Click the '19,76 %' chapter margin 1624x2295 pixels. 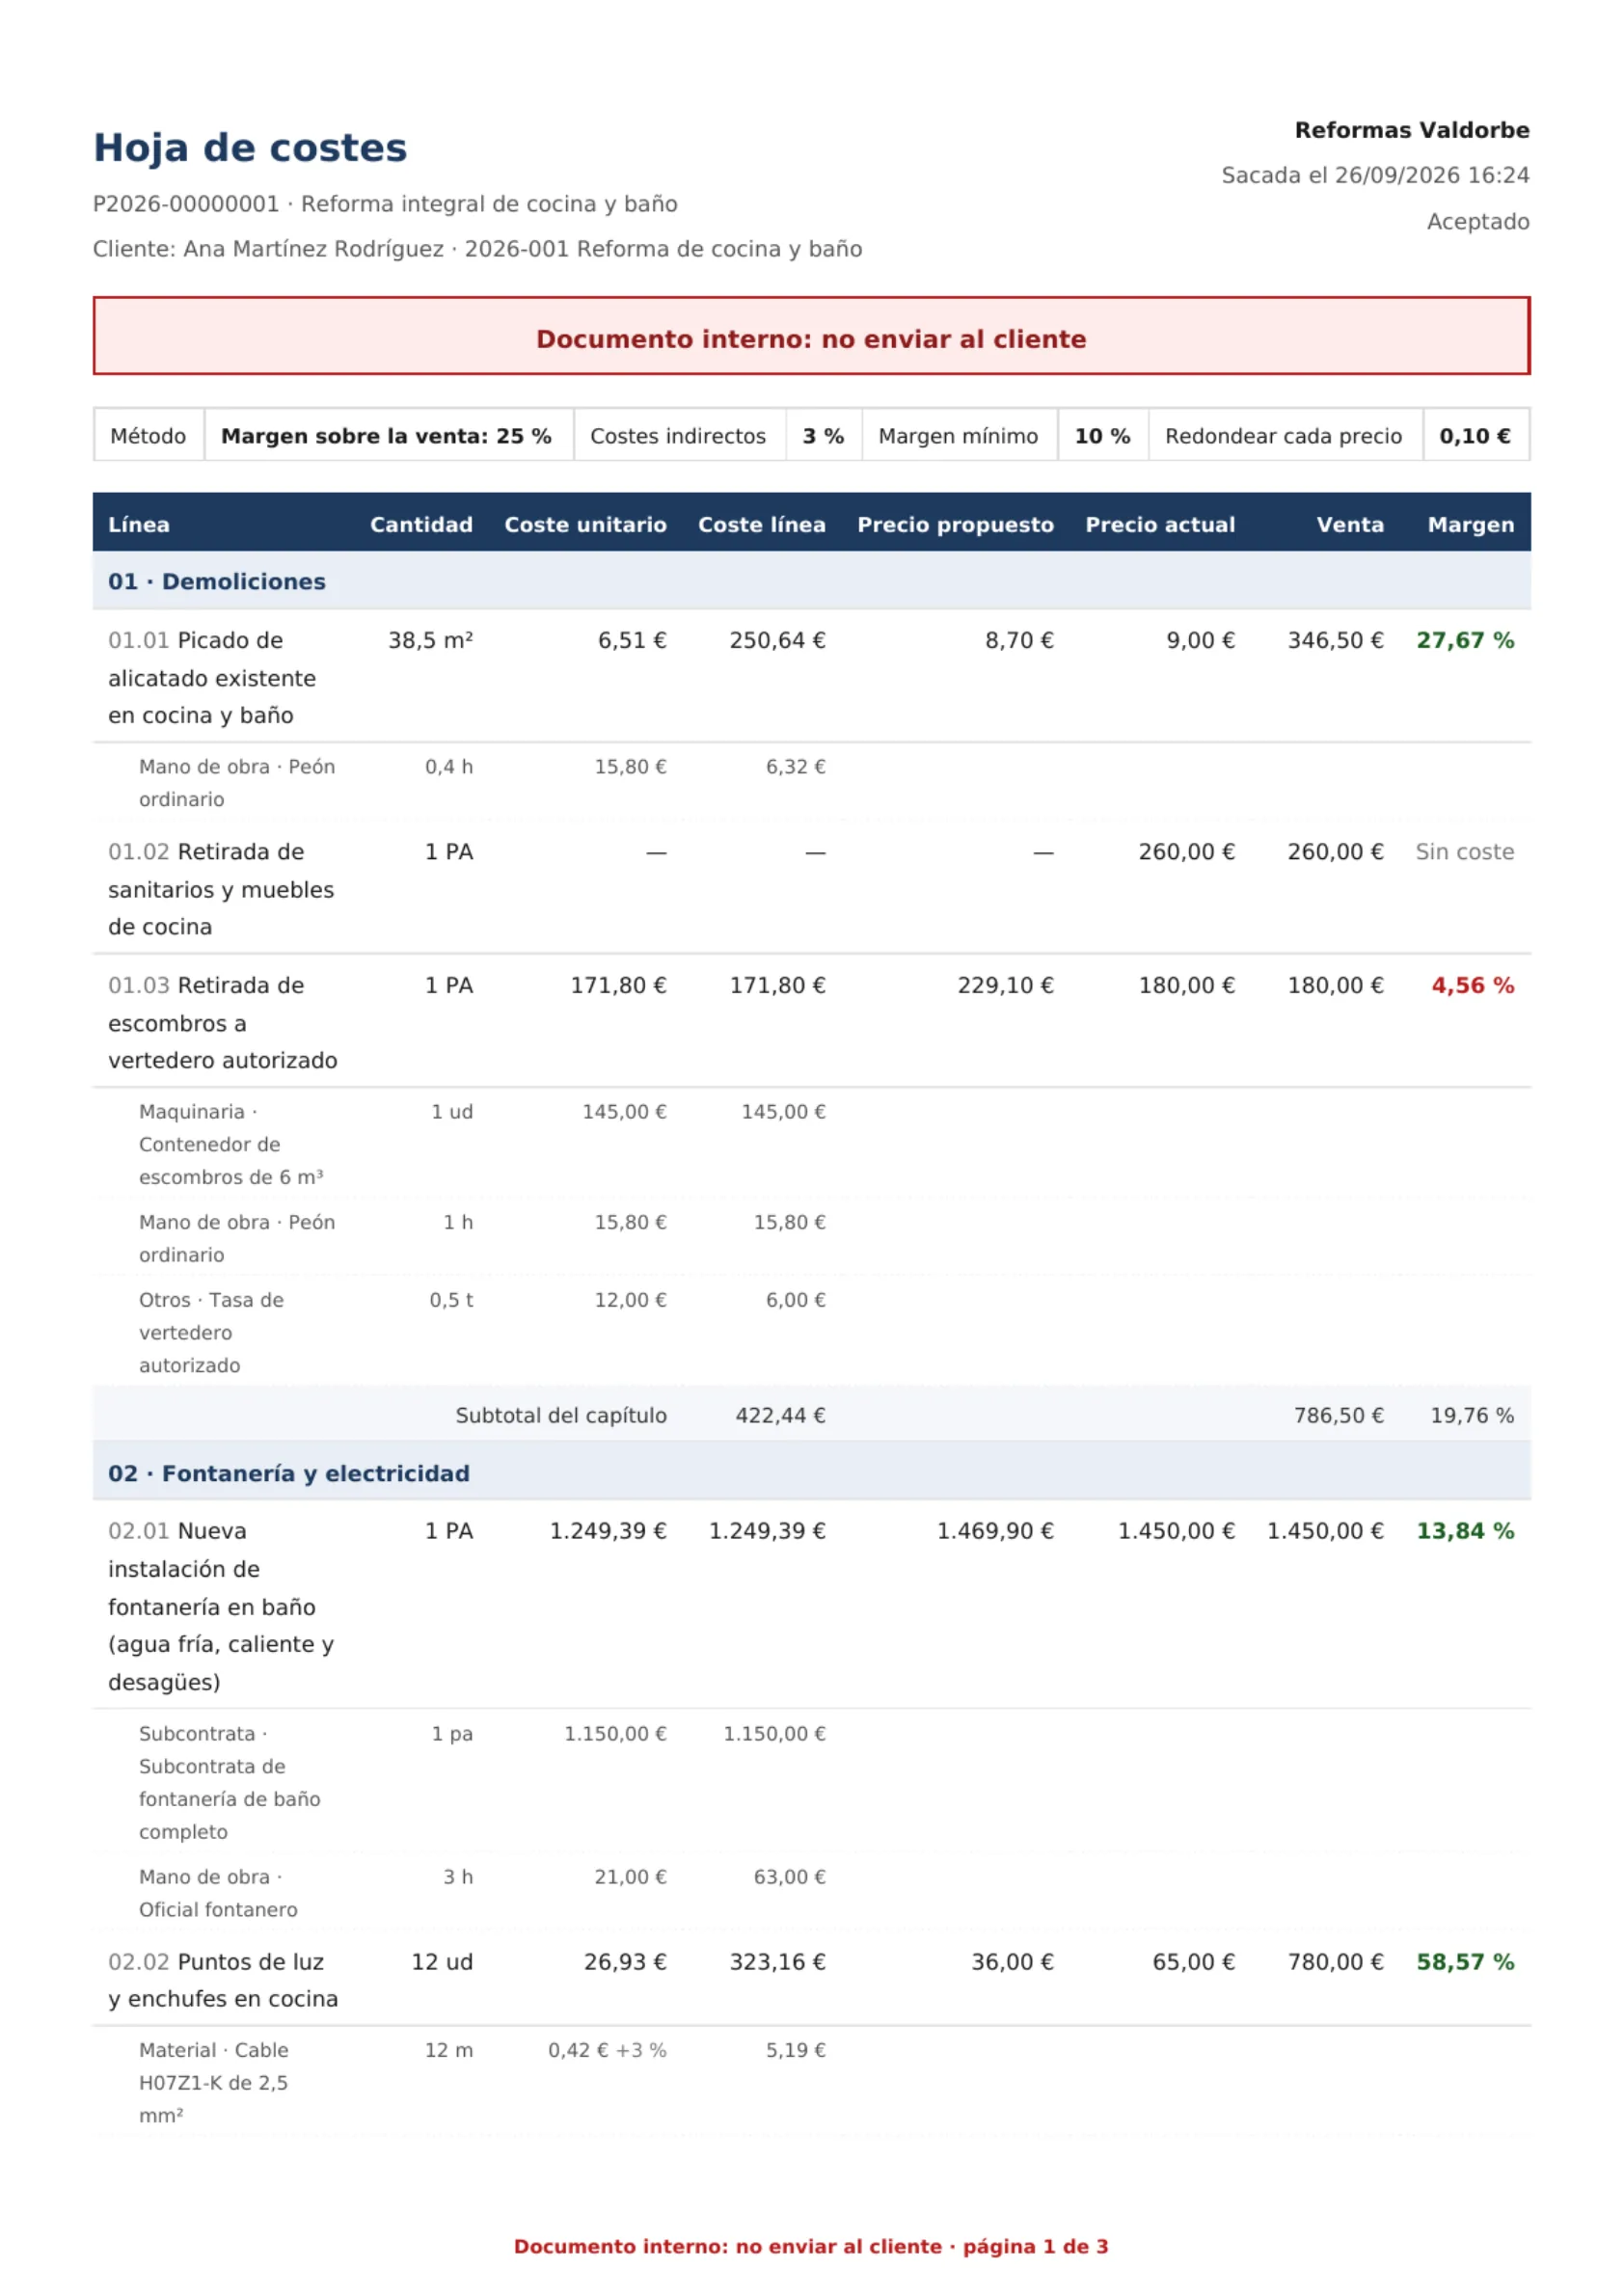[1472, 1415]
